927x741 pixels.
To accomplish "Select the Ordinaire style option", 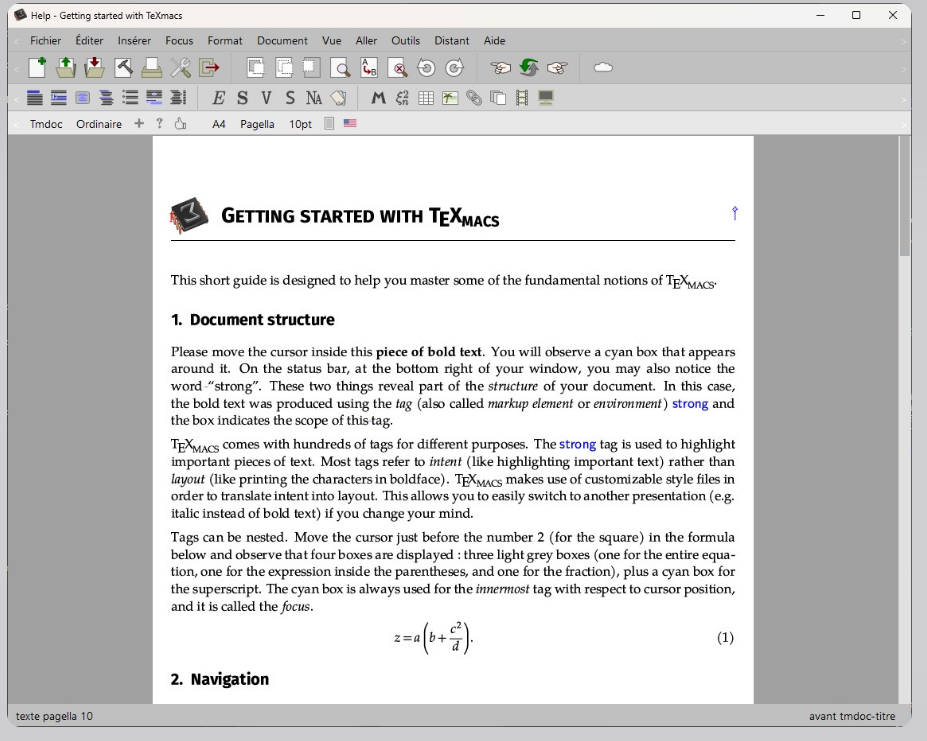I will pos(98,123).
